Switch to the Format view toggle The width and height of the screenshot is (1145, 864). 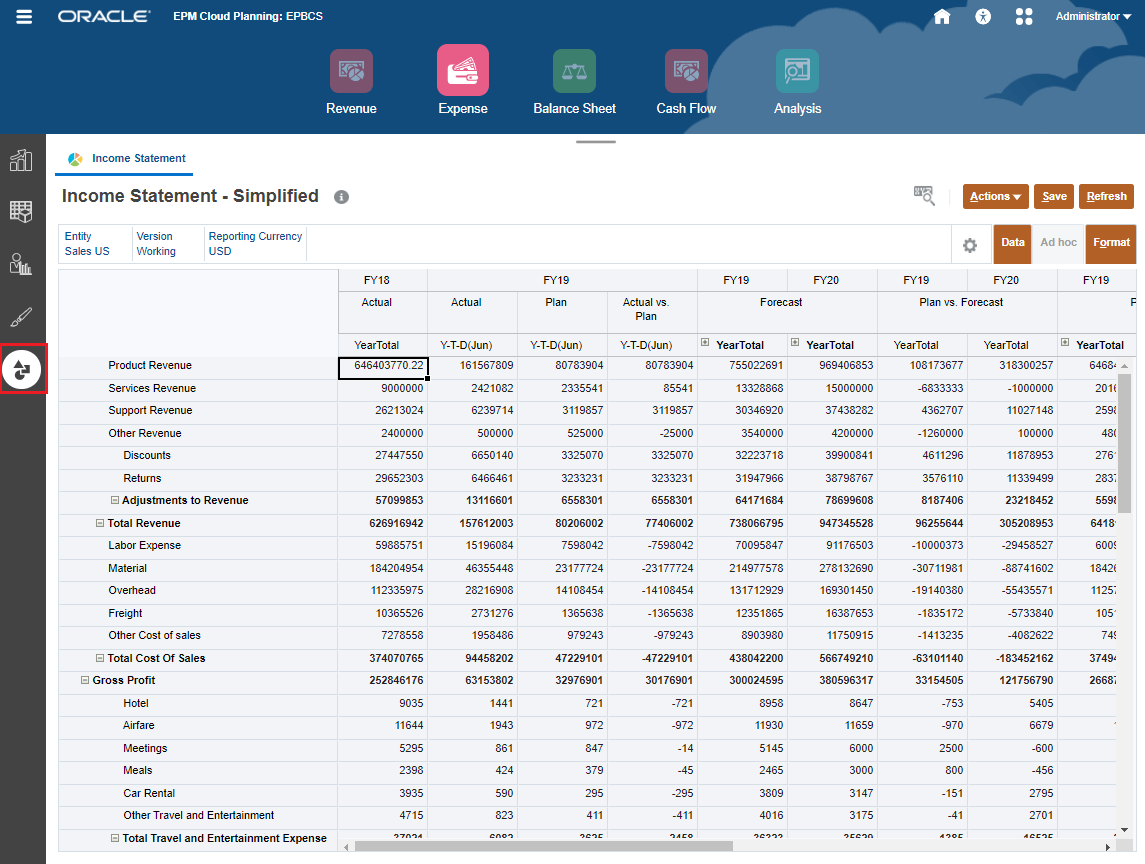click(1110, 242)
